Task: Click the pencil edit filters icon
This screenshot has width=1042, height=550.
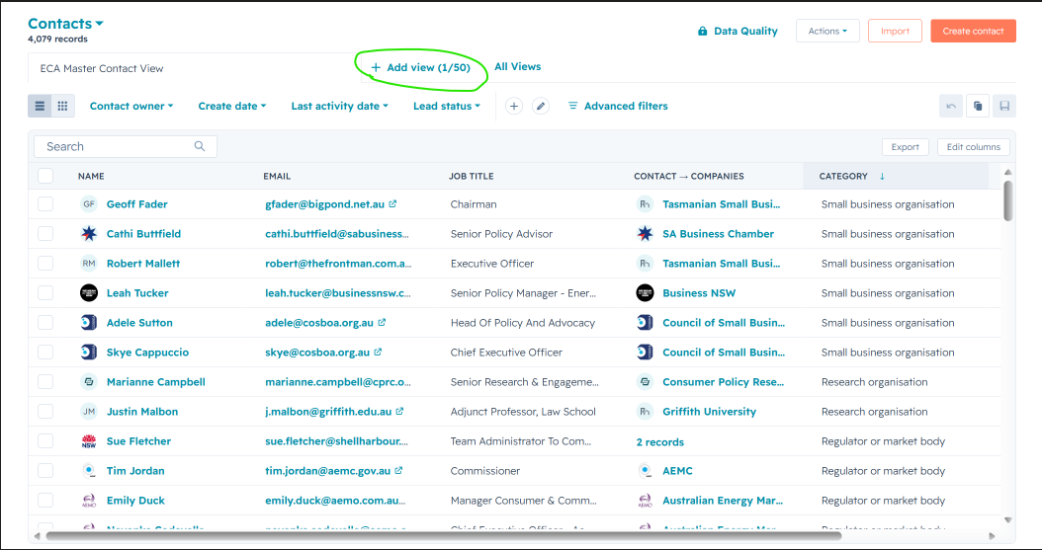Action: tap(541, 106)
